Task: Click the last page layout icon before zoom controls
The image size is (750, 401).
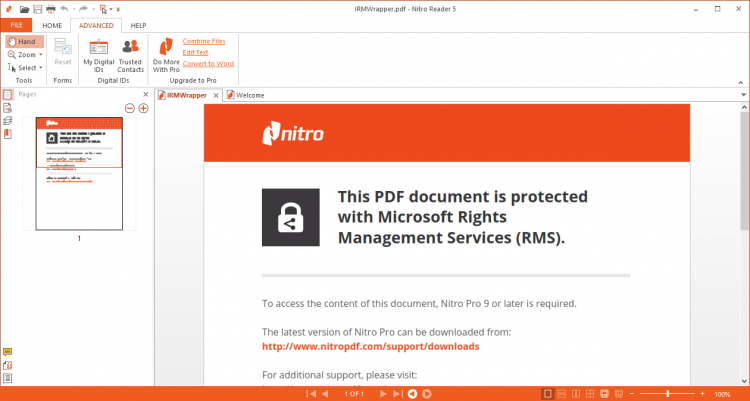Action: [x=618, y=394]
